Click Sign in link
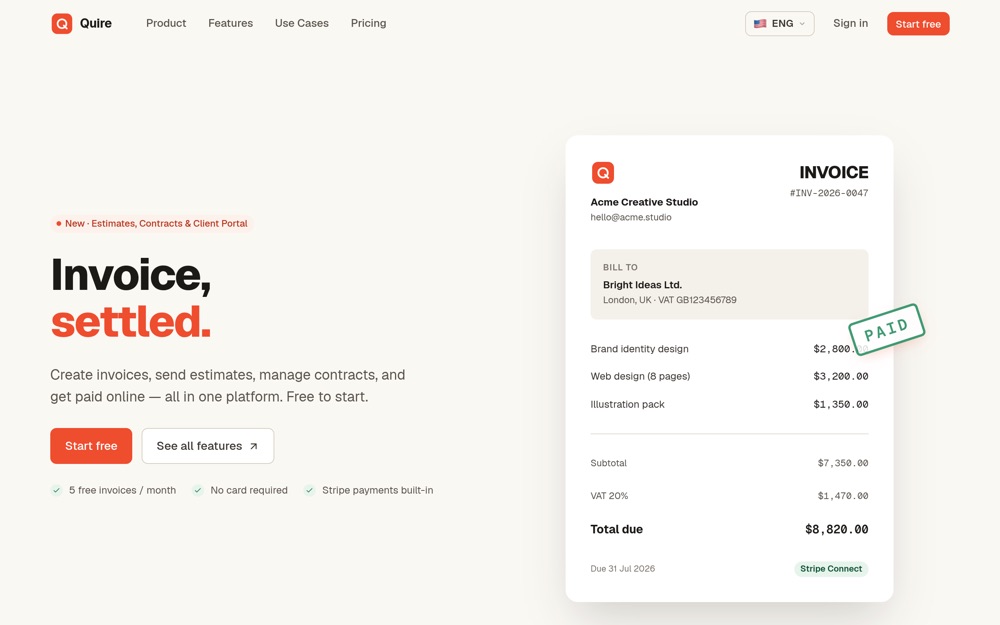The width and height of the screenshot is (1000, 625). tap(850, 24)
